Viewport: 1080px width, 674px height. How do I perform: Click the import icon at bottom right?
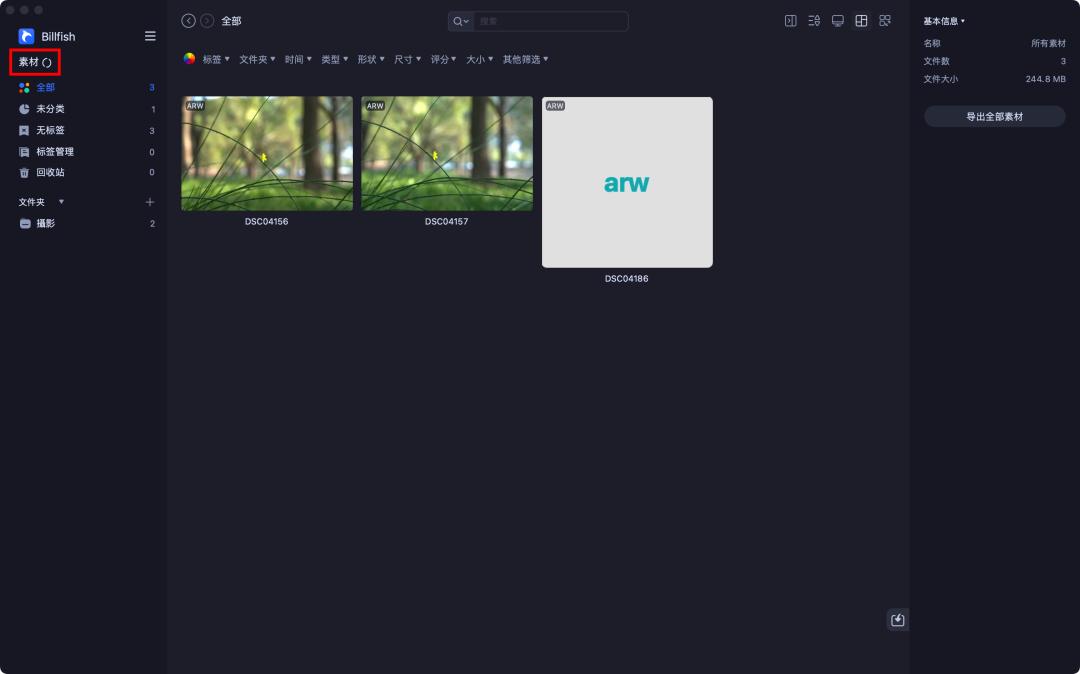pyautogui.click(x=897, y=620)
